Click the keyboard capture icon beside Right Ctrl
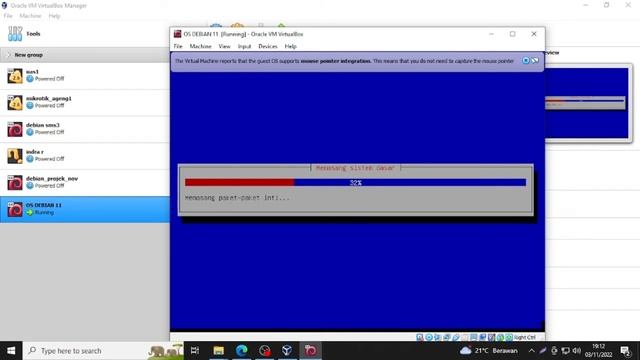 click(509, 337)
